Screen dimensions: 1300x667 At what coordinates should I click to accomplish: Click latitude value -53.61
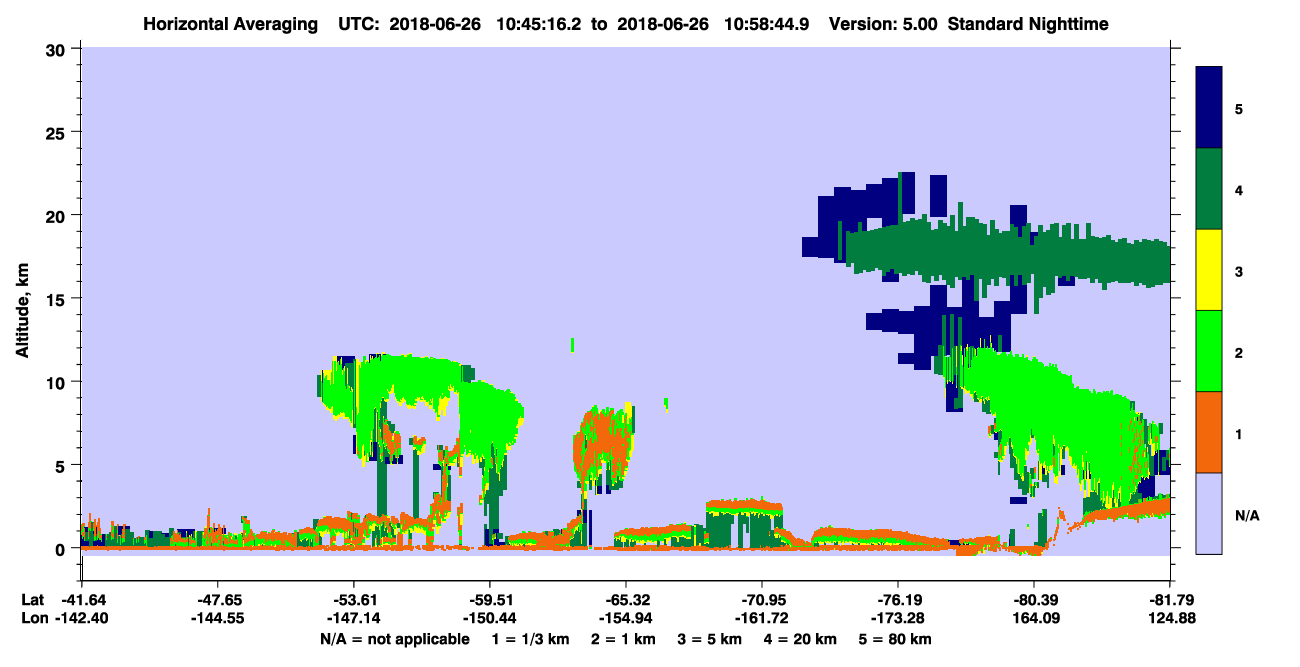(x=353, y=600)
